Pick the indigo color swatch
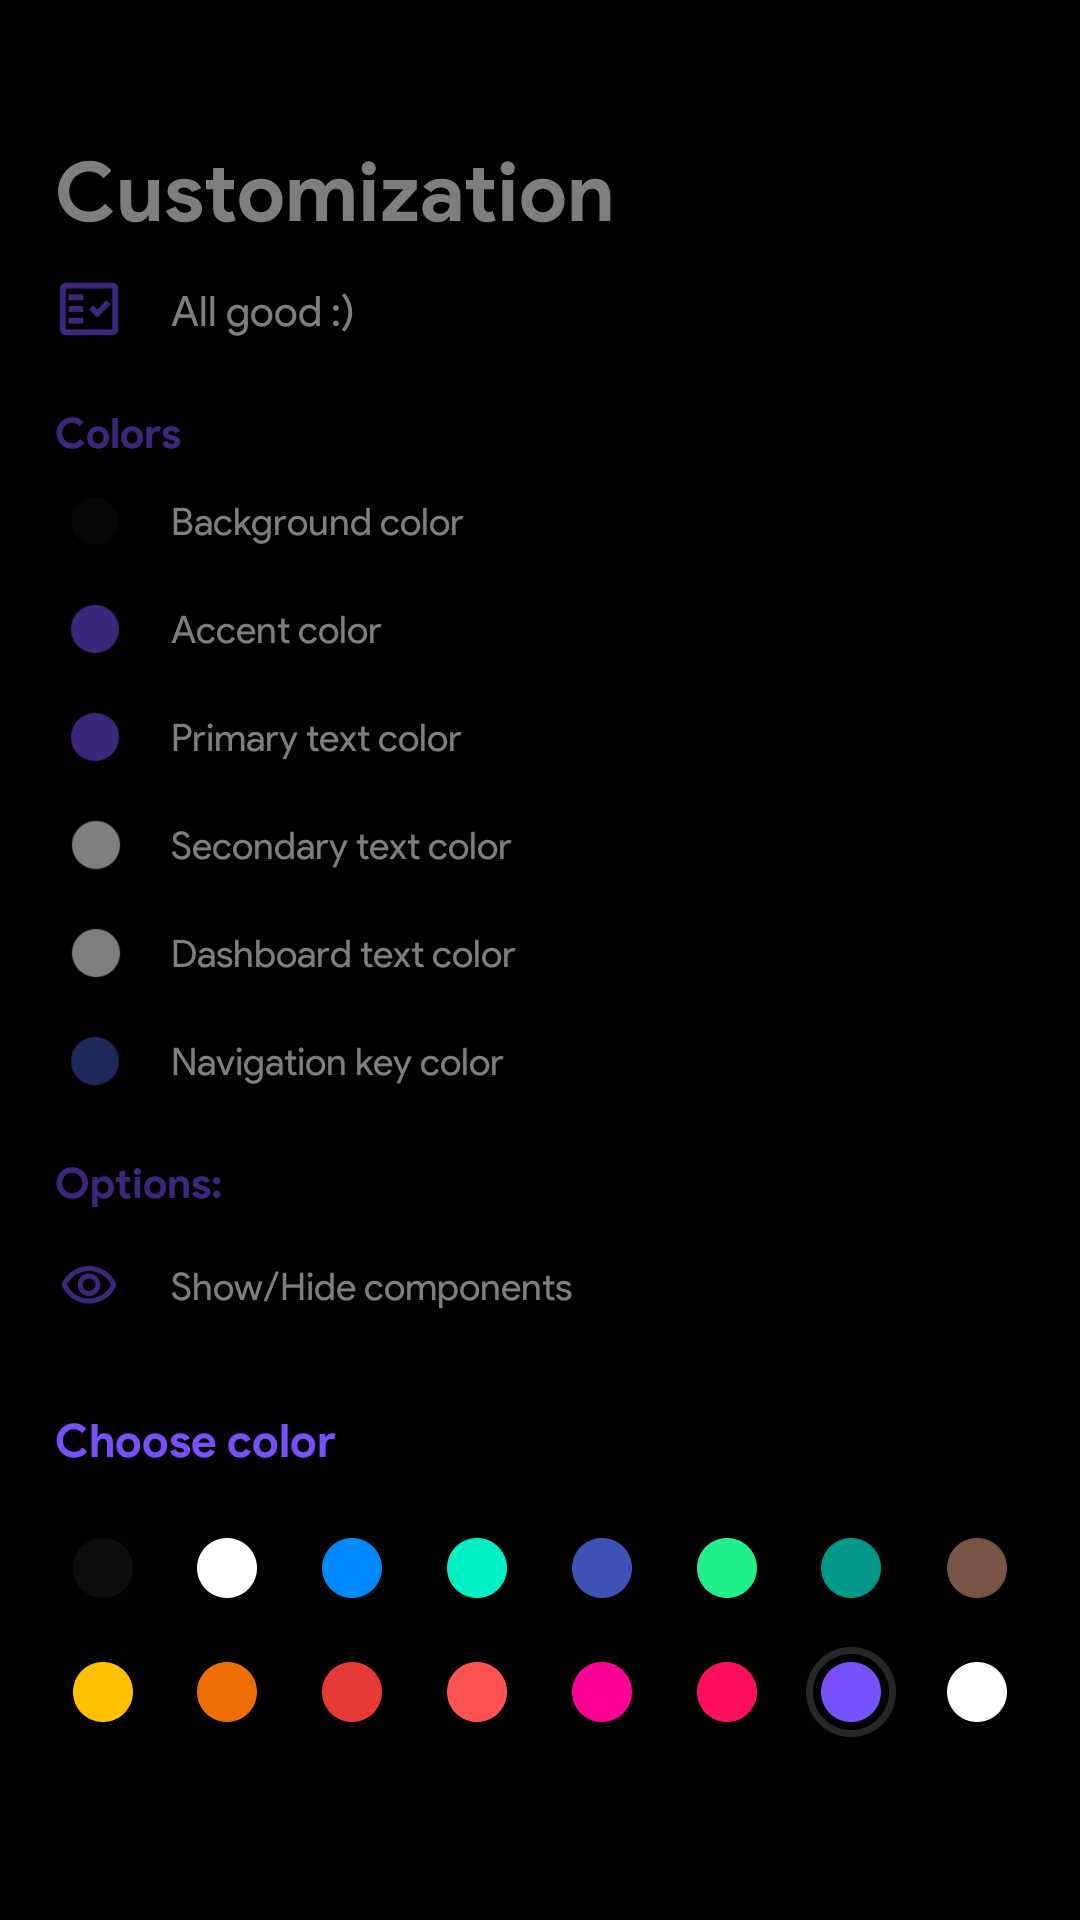 [602, 1568]
